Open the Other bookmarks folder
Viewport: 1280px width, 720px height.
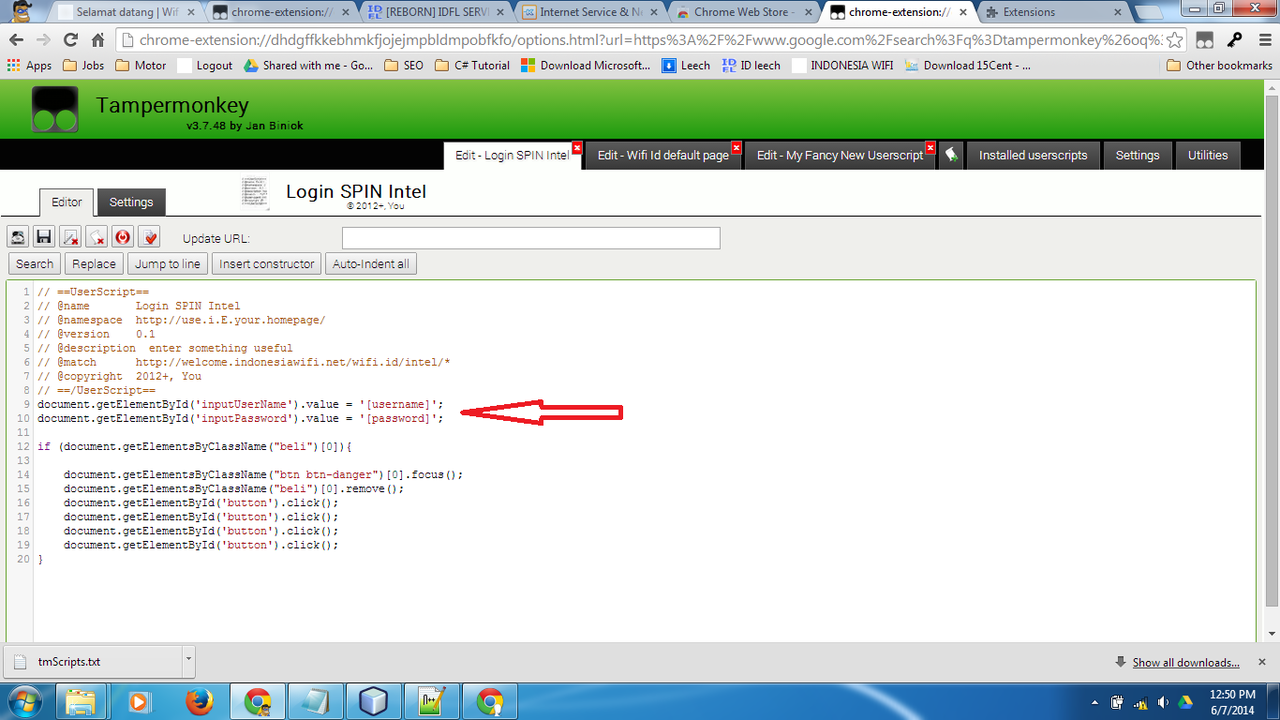coord(1219,65)
